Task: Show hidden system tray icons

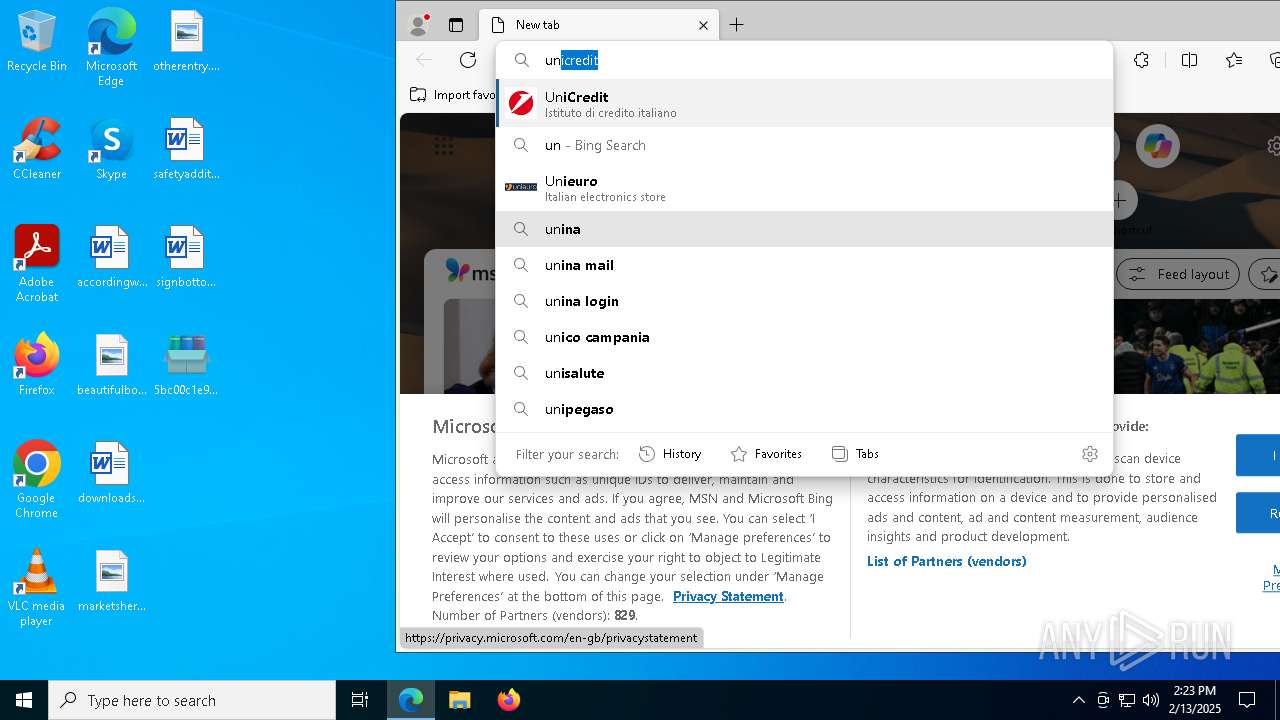Action: (x=1078, y=700)
